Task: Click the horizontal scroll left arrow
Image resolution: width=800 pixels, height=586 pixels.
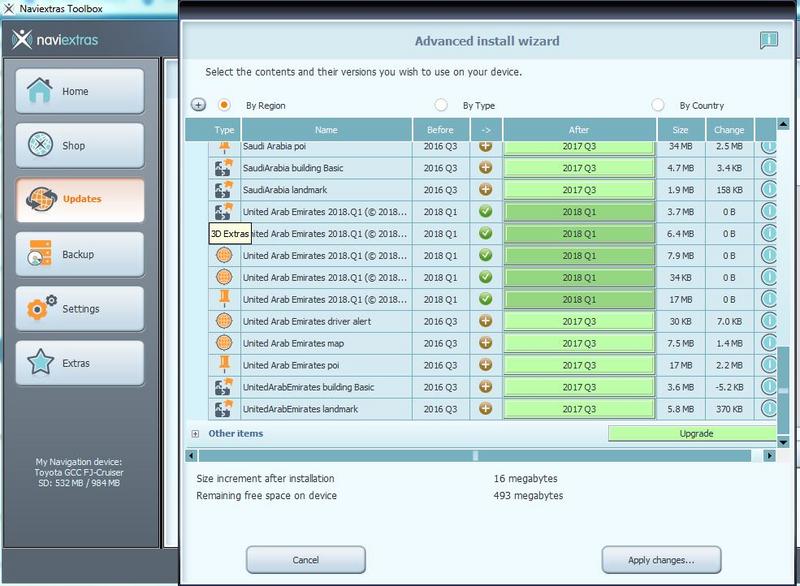Action: pos(191,455)
